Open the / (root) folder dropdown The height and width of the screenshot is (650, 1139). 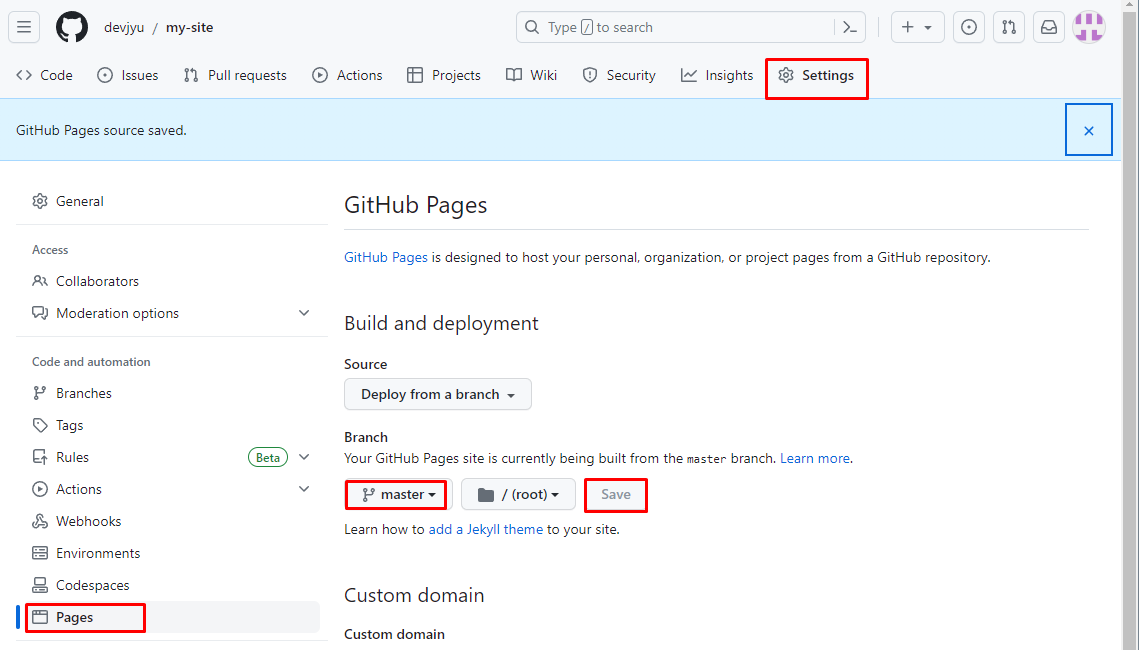pyautogui.click(x=518, y=495)
